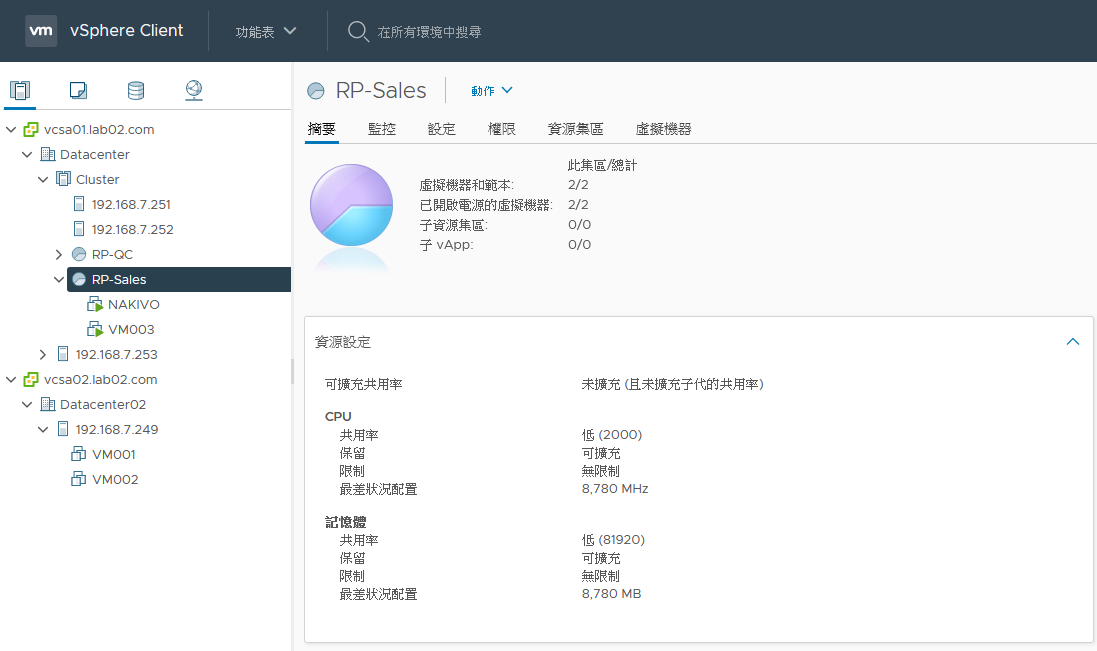Click the Datacenter icon in the tree

click(48, 155)
